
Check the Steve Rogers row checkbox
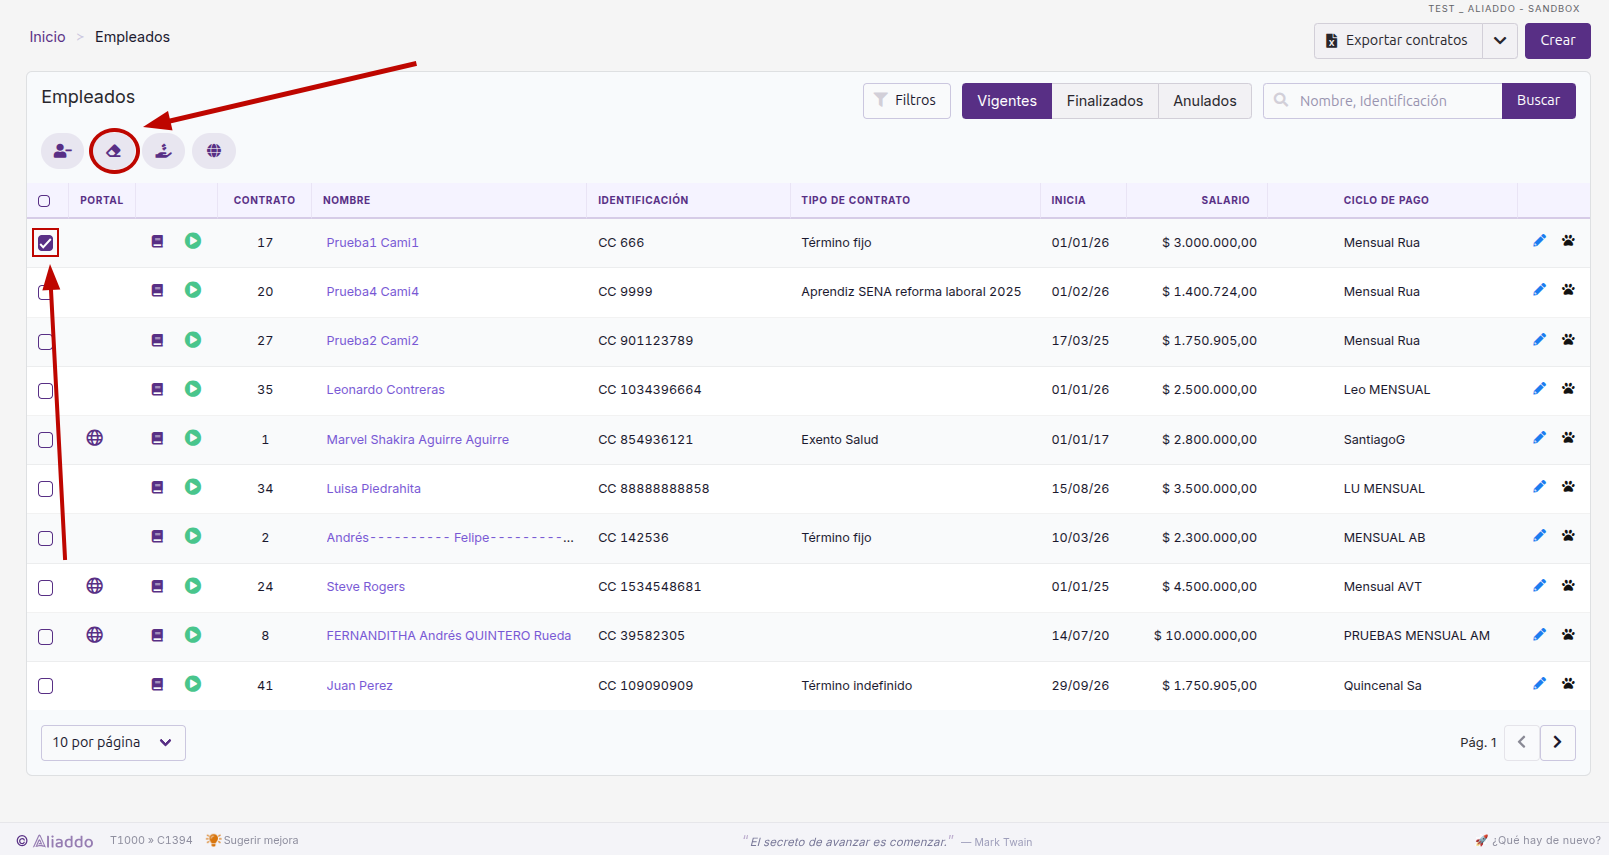point(46,588)
